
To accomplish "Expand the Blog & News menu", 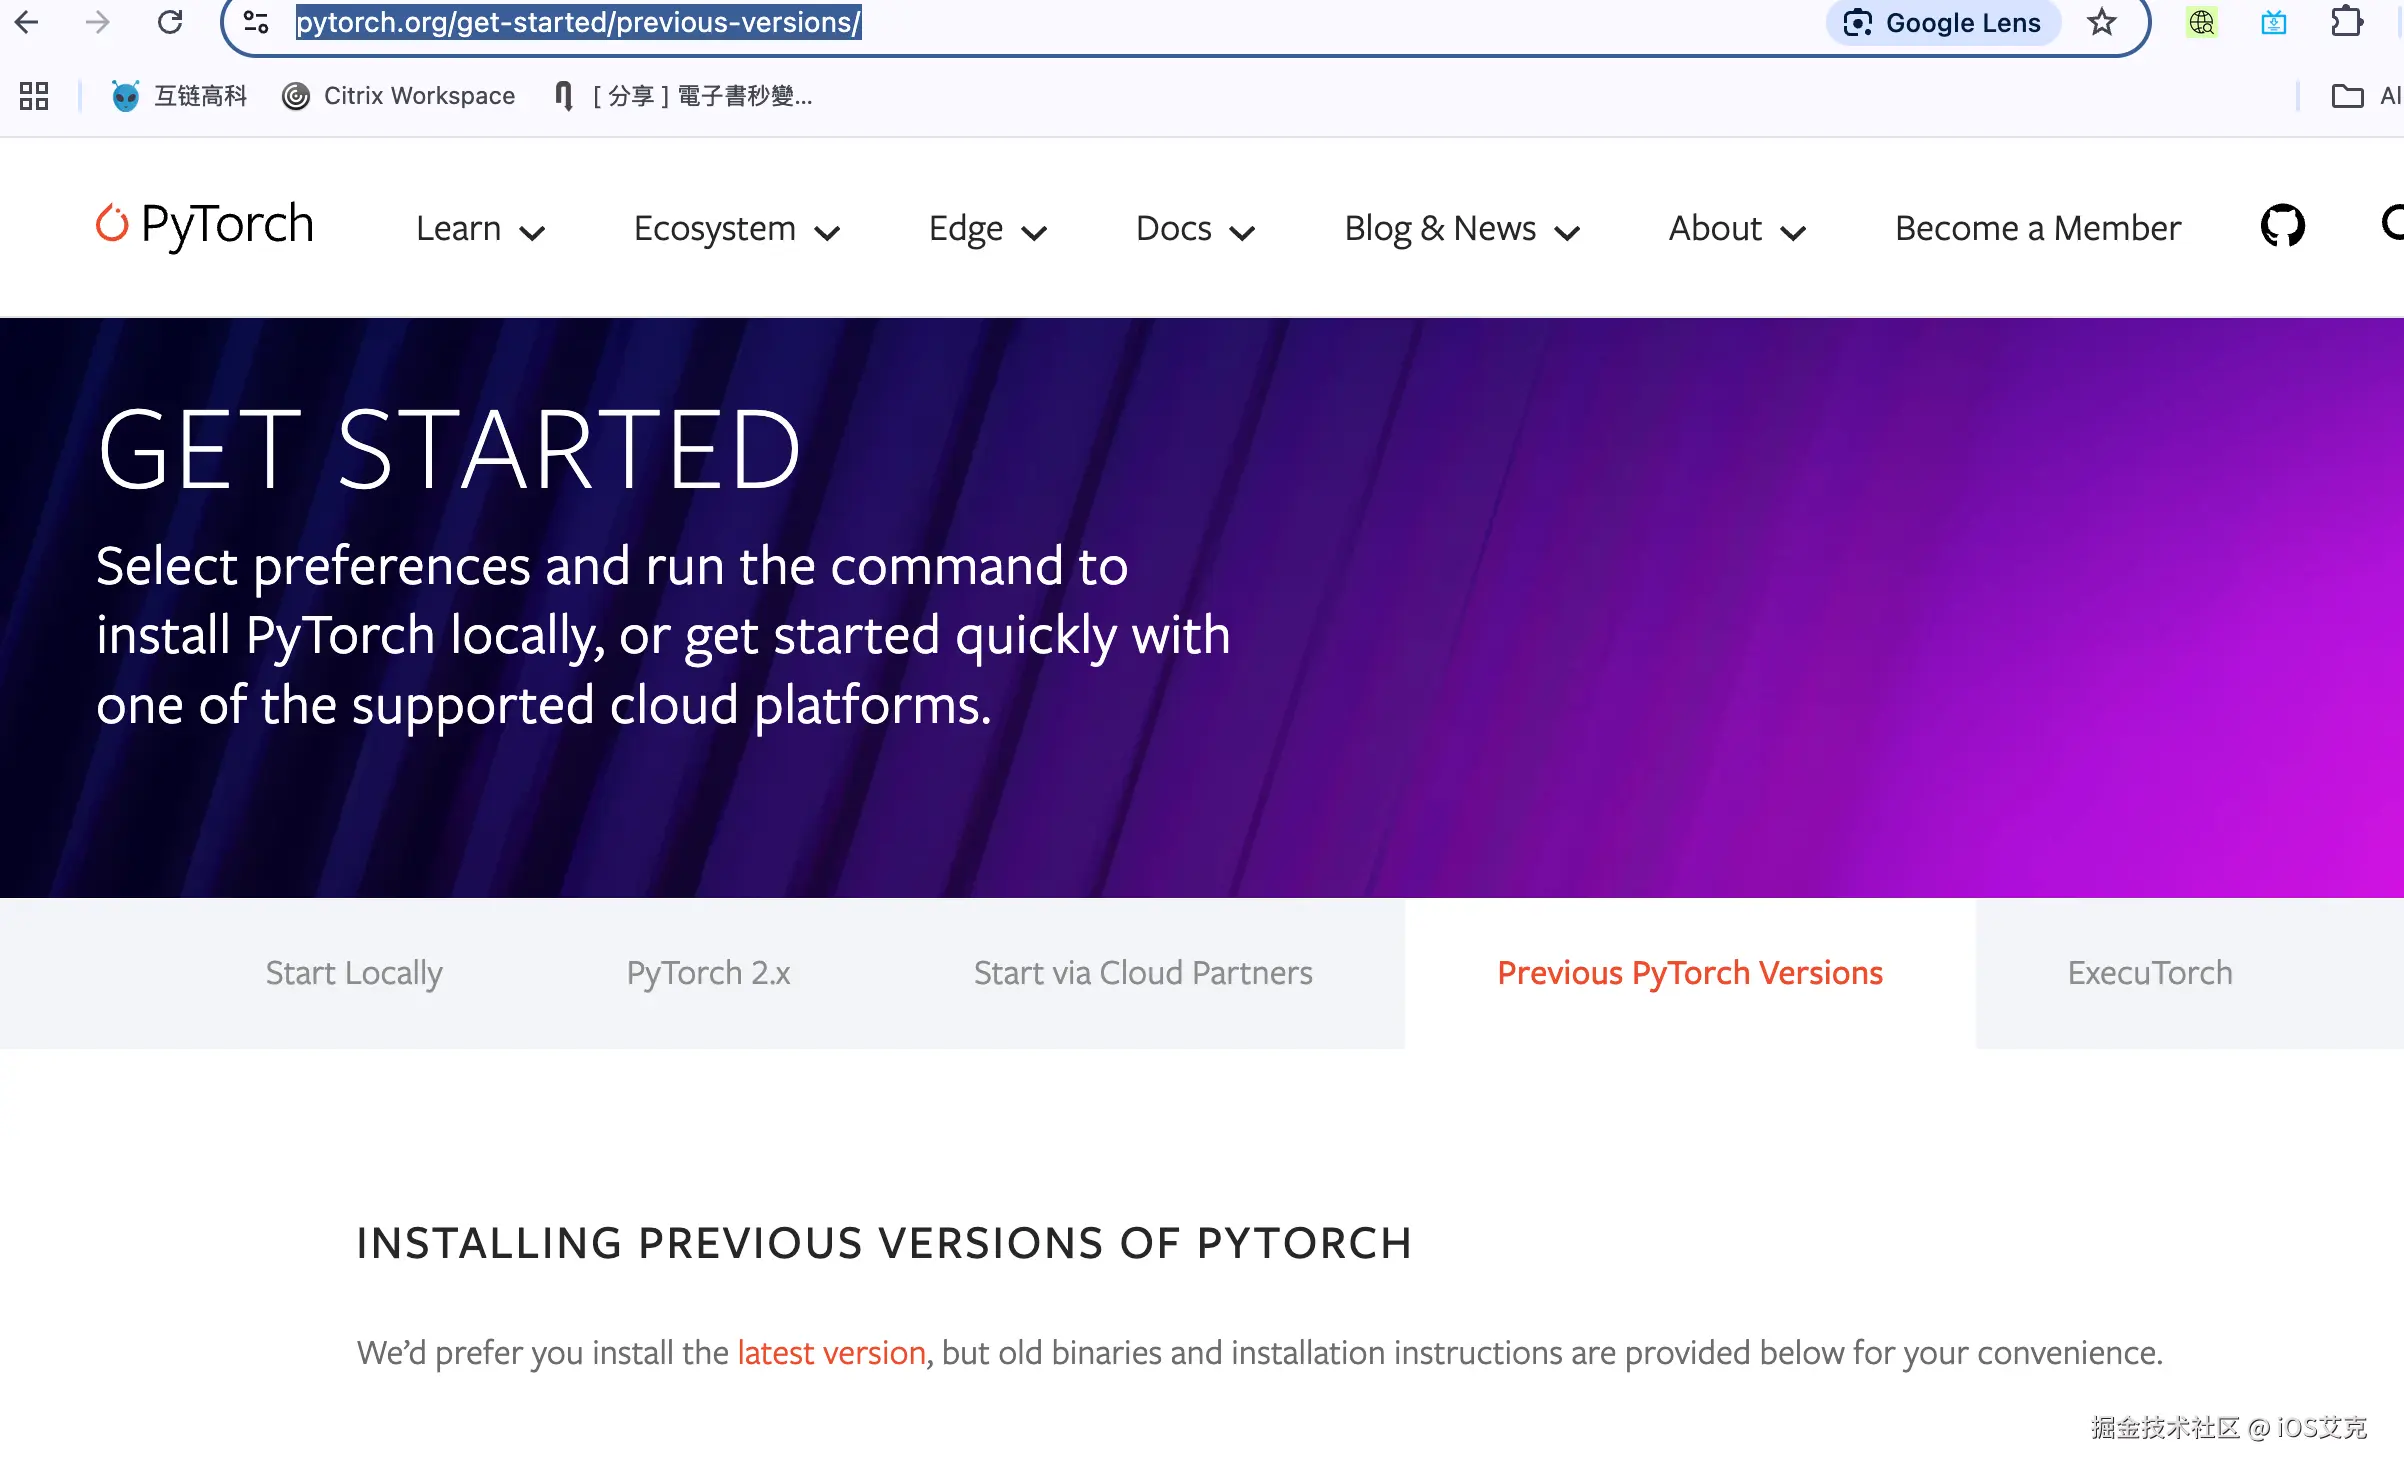I will pos(1461,229).
